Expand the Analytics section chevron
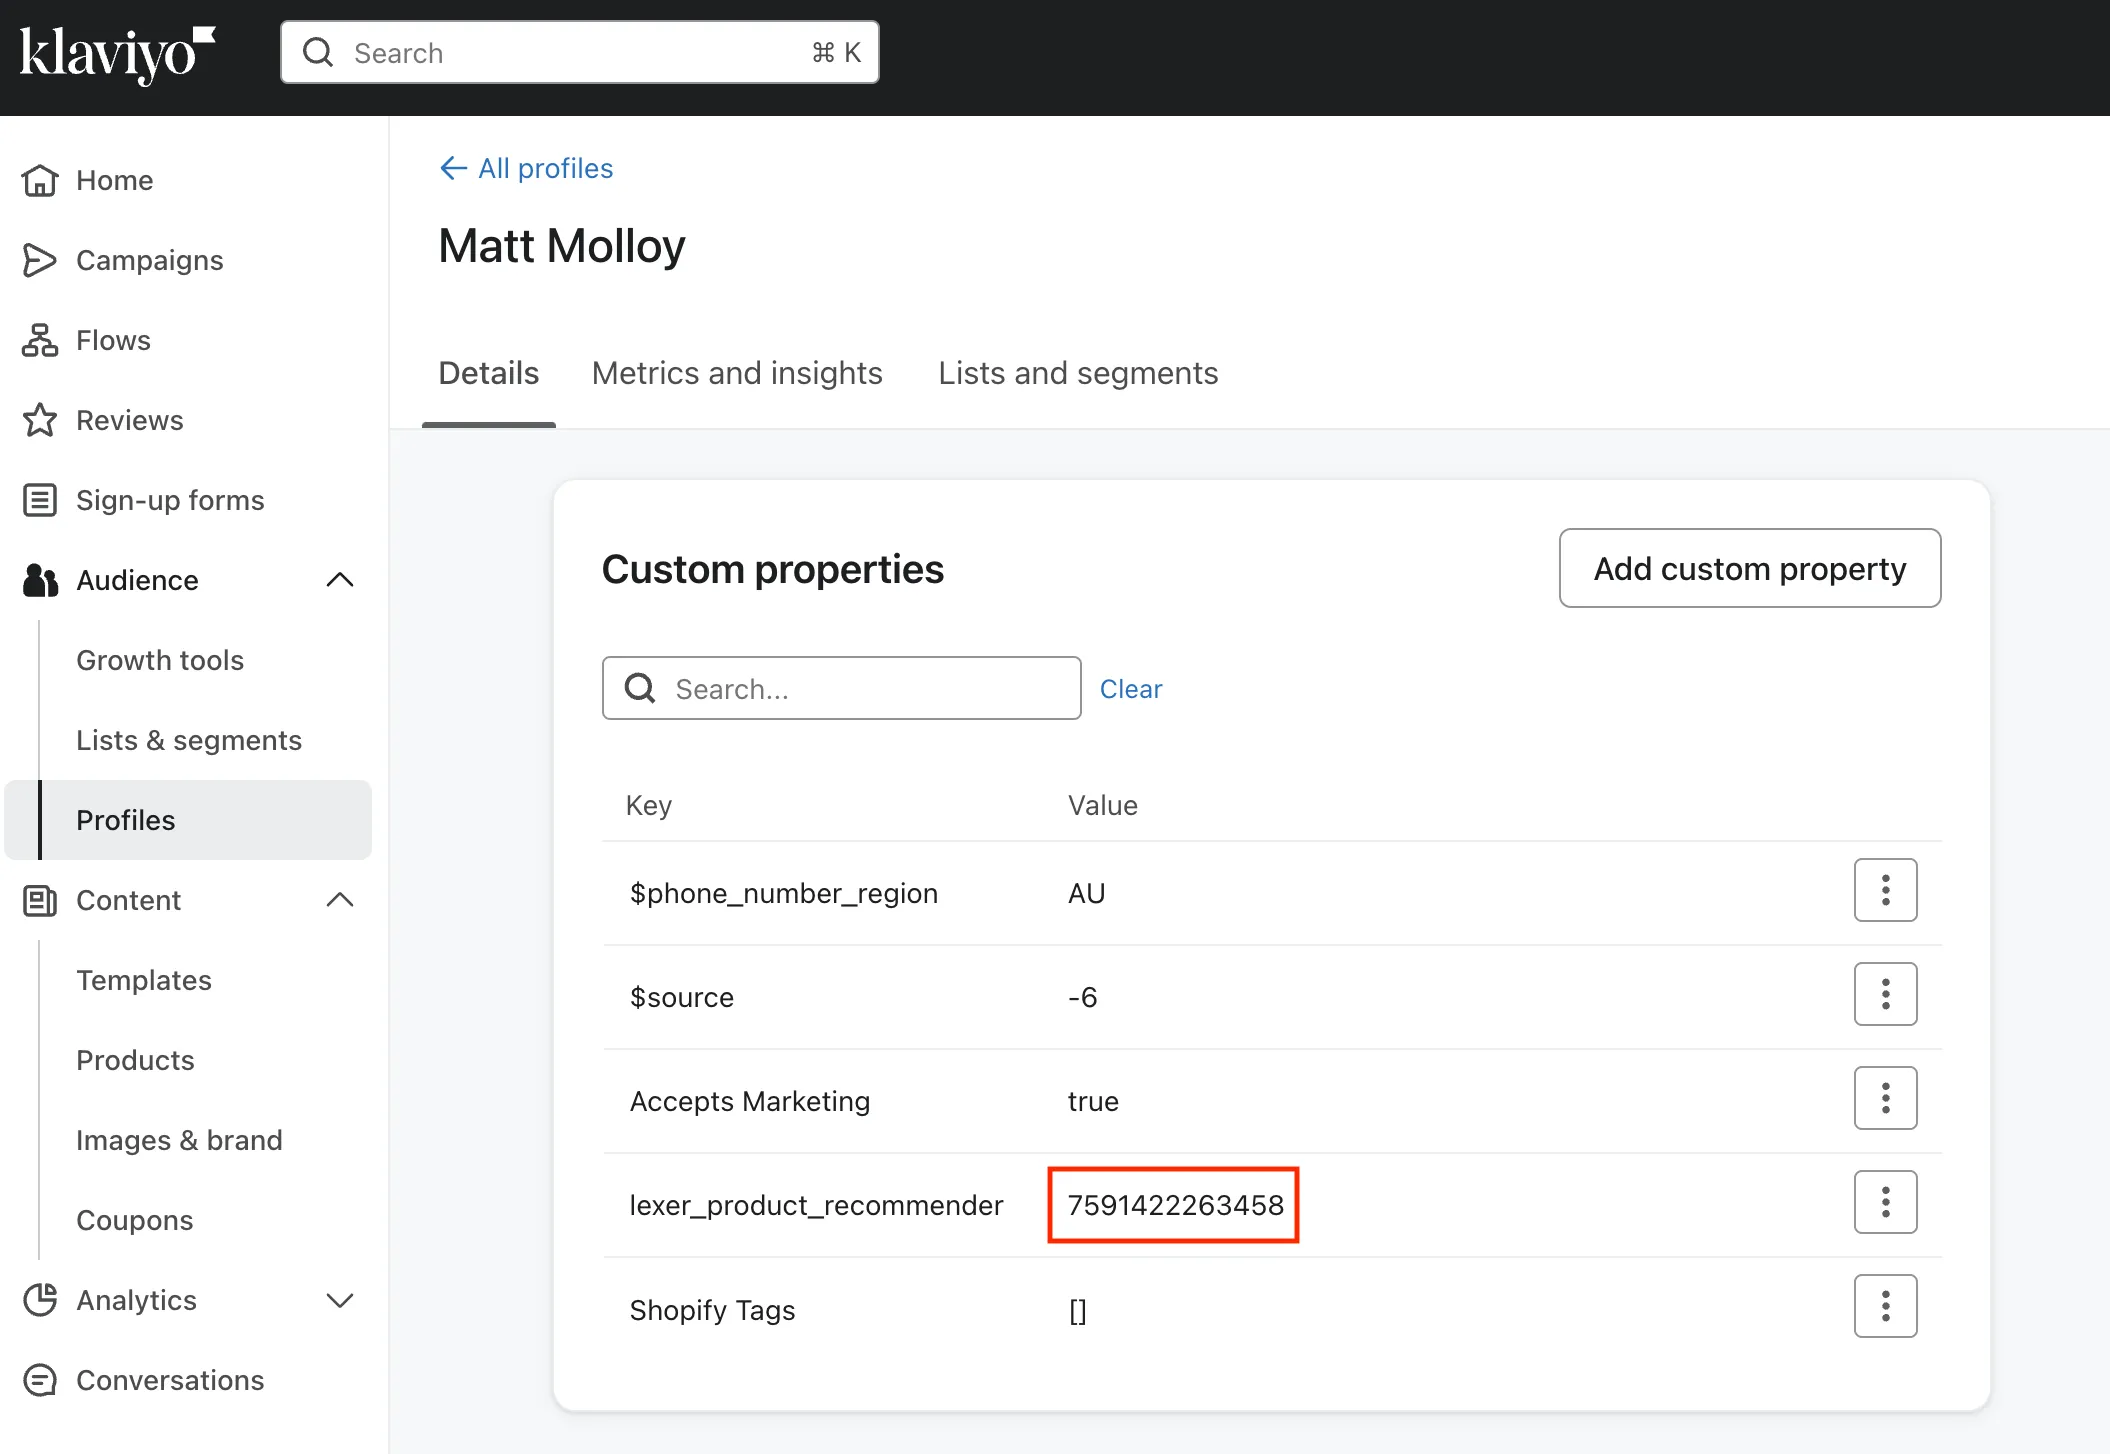This screenshot has height=1454, width=2110. tap(340, 1300)
